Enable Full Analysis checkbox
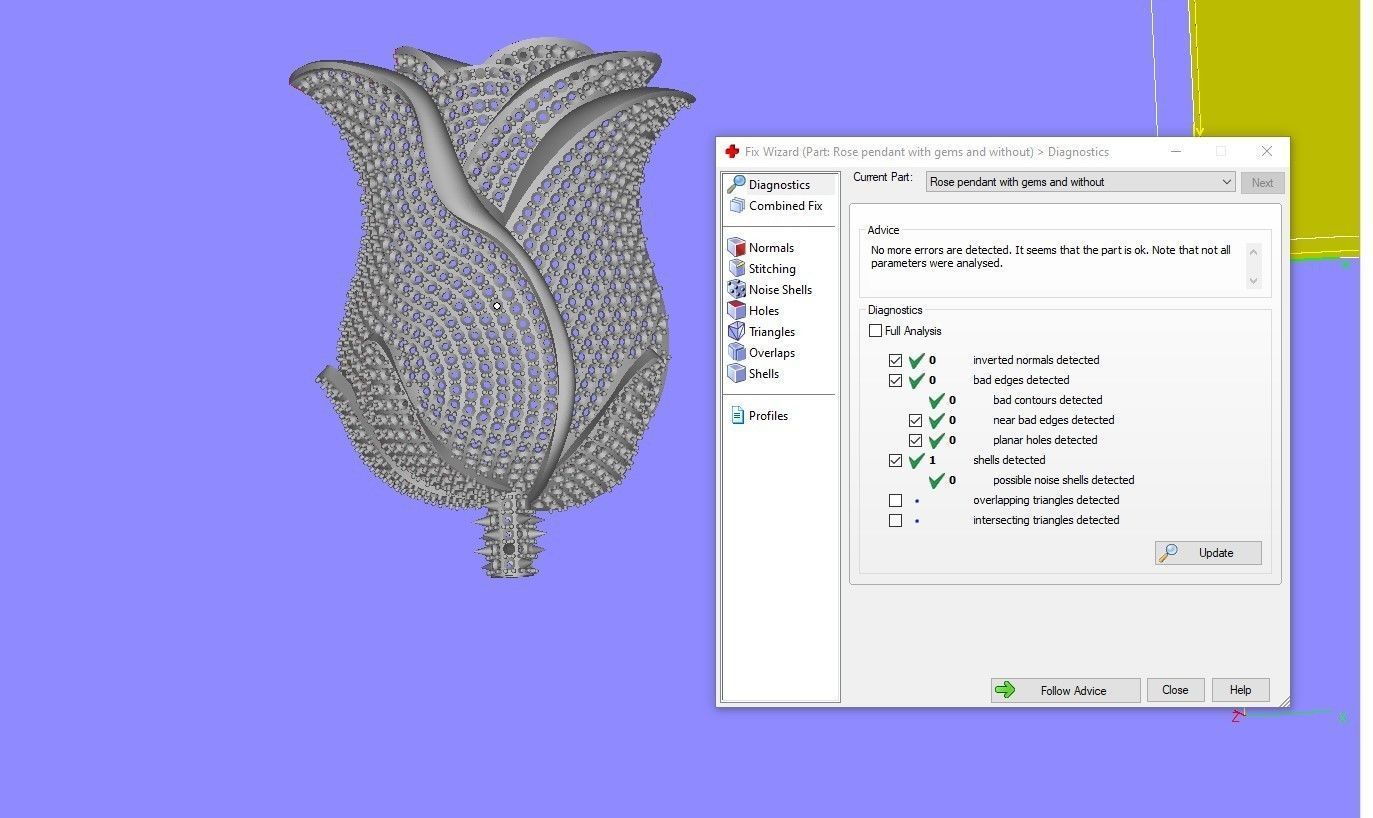1373x818 pixels. (x=875, y=331)
